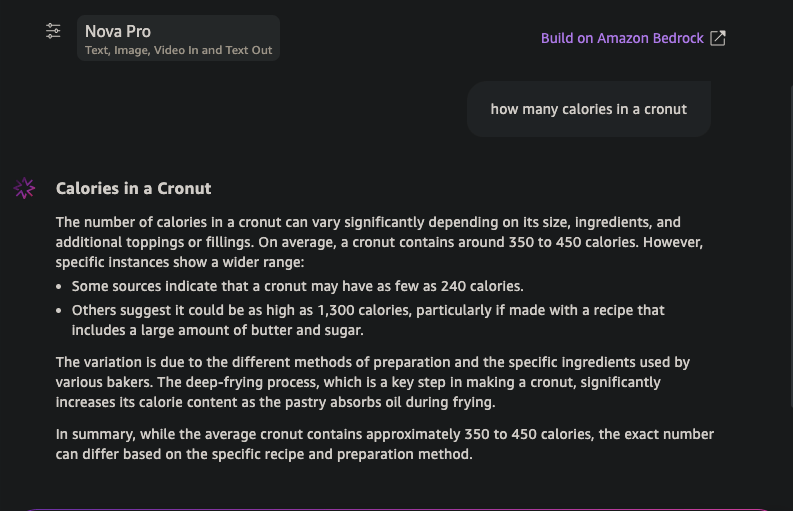This screenshot has height=511, width=793.
Task: Expand the Nova Pro model selector
Action: [x=178, y=38]
